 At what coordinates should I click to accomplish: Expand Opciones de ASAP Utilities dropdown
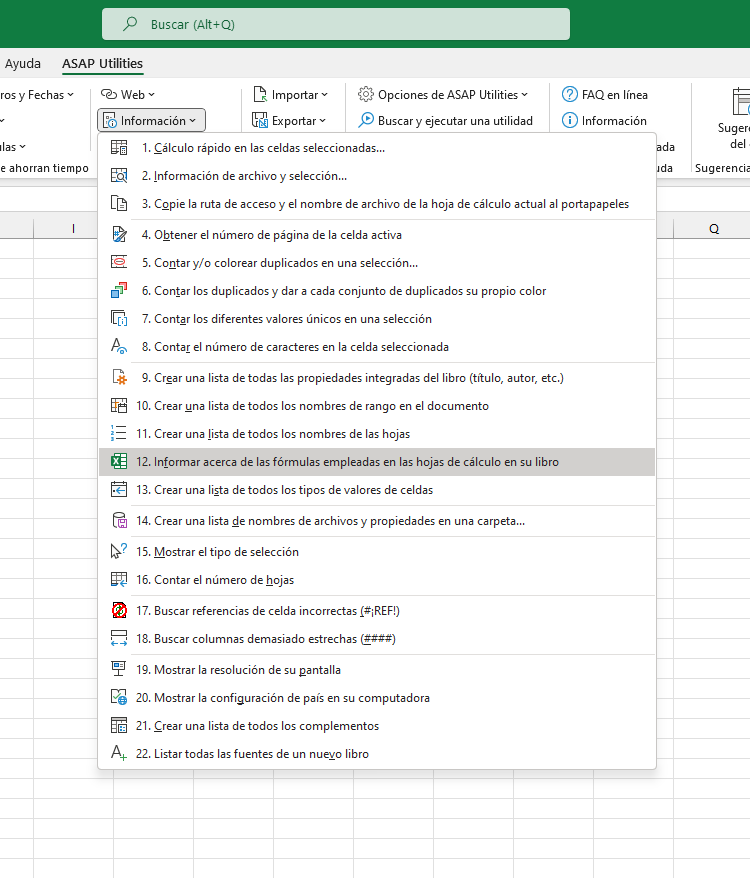[x=443, y=95]
